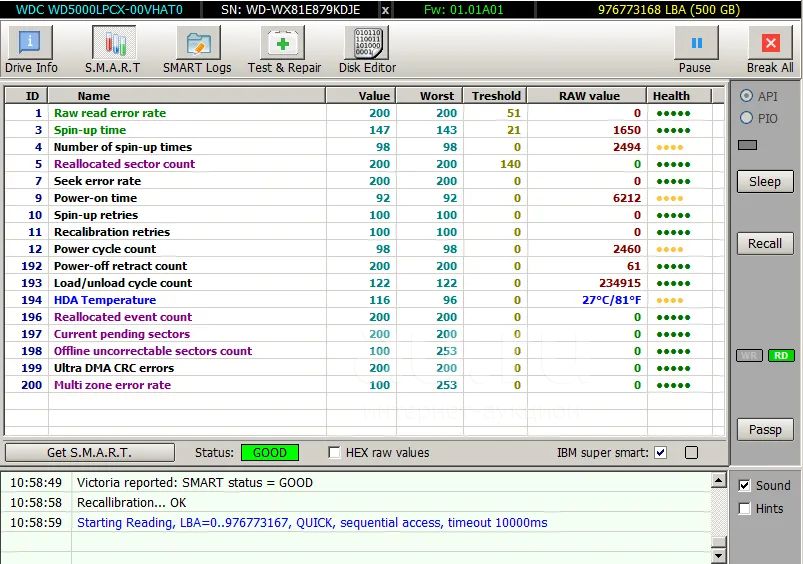
Task: Click the small grey indicator under PIO
Action: [747, 145]
